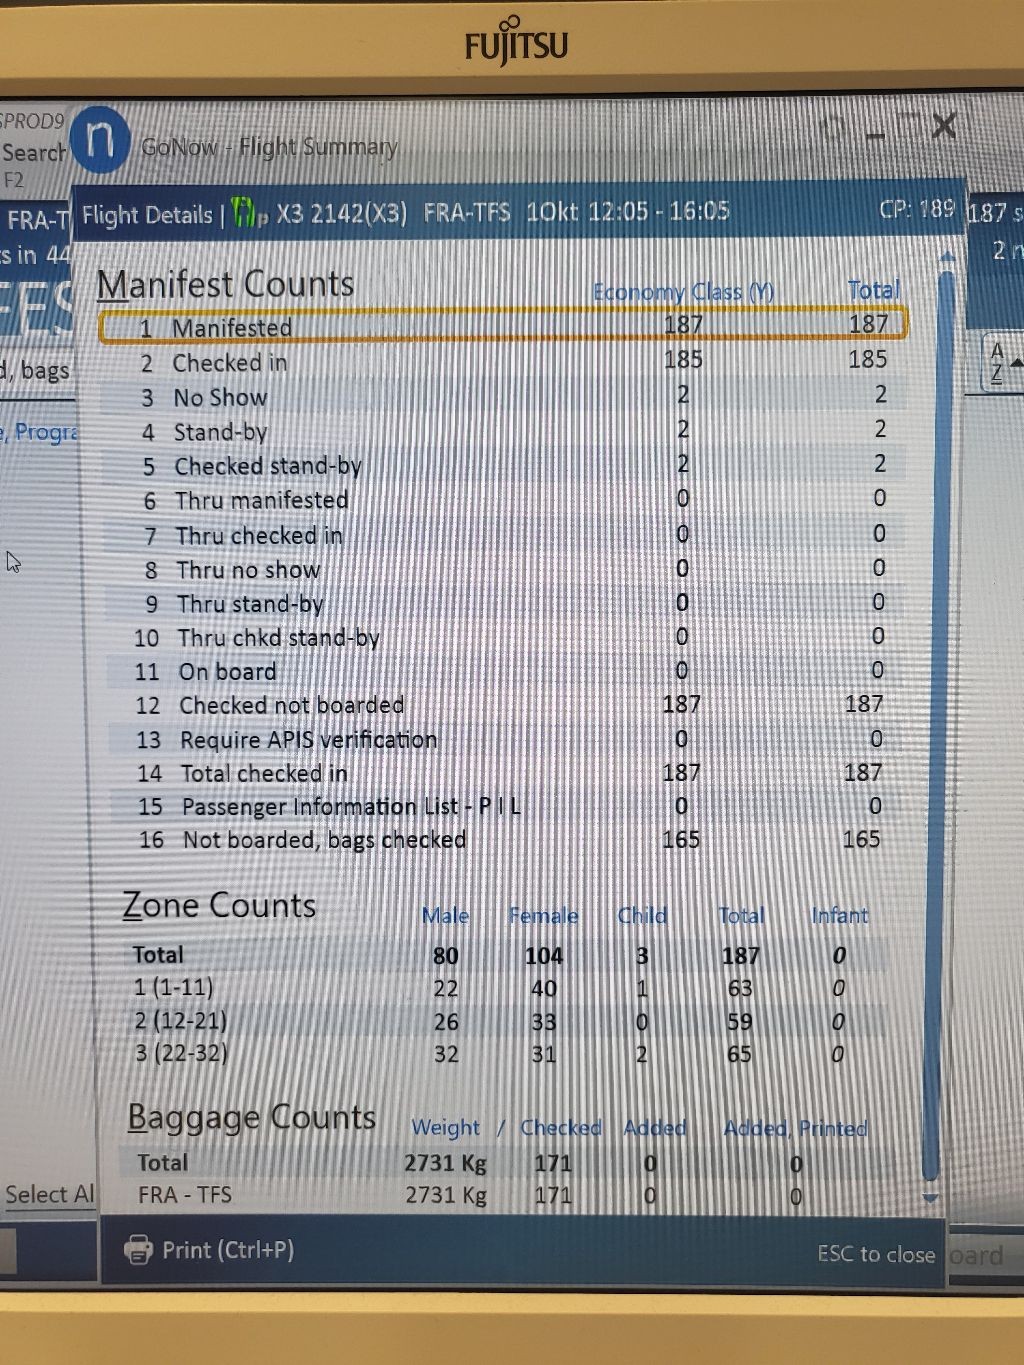Click the Total header in Manifest Counts
The height and width of the screenshot is (1365, 1024).
click(x=873, y=290)
